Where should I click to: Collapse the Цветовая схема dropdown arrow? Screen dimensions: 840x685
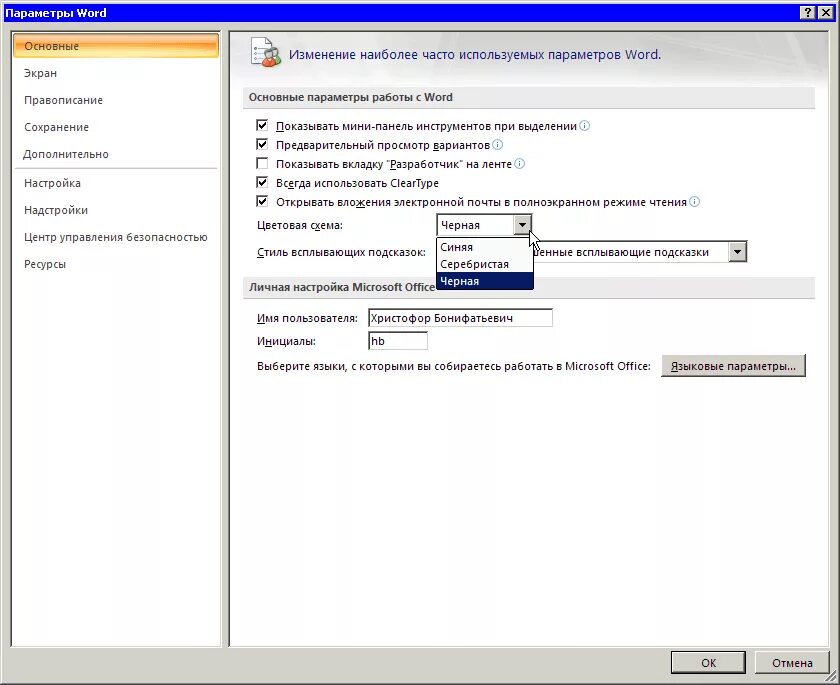click(x=522, y=225)
